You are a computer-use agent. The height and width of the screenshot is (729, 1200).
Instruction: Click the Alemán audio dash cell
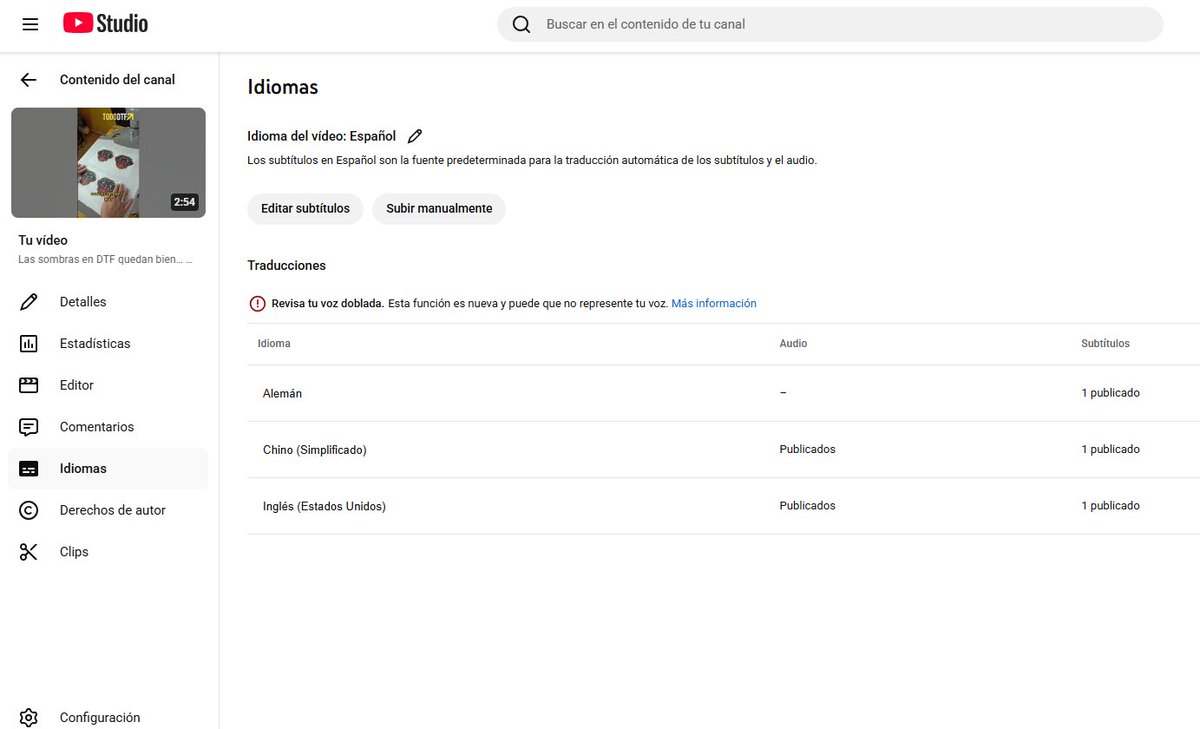(x=783, y=394)
